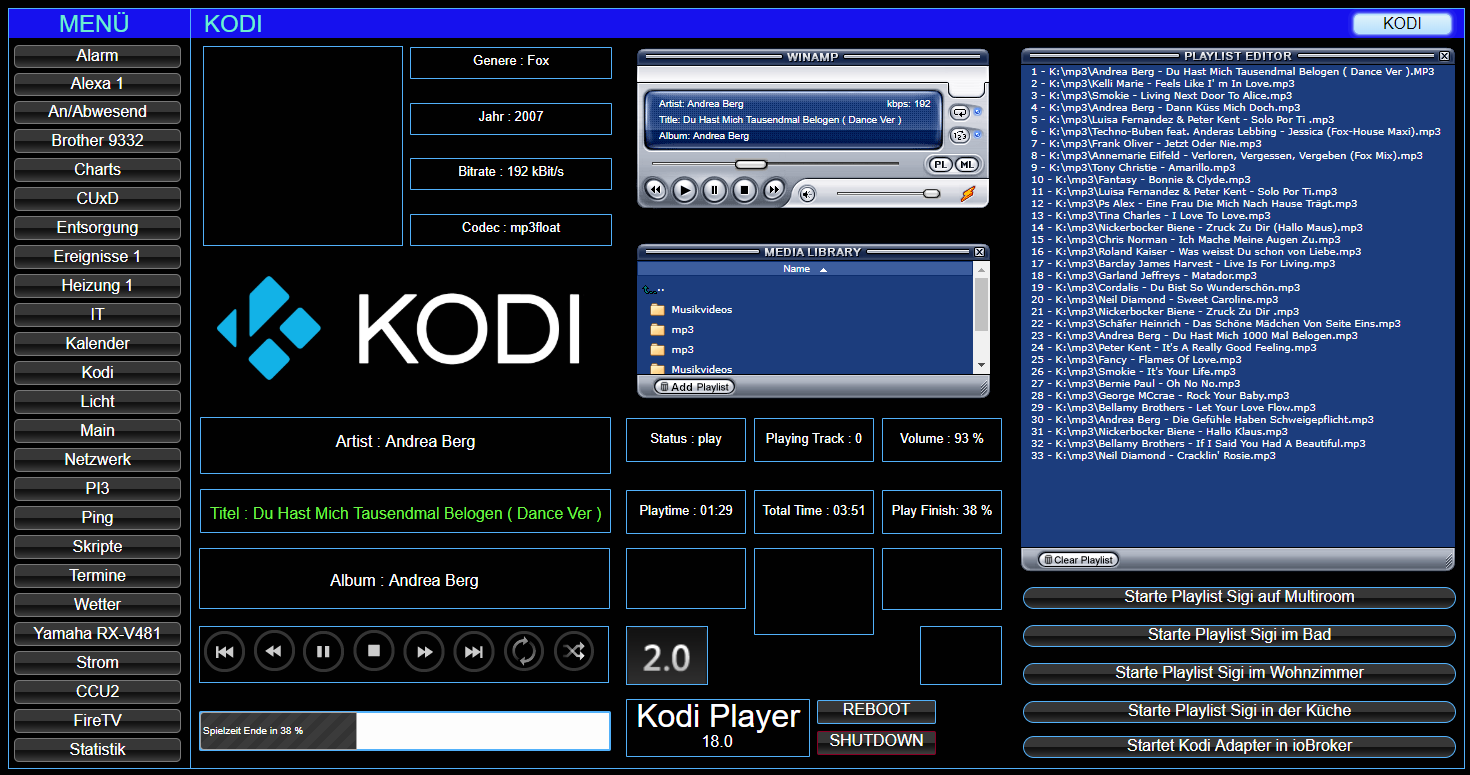Image resolution: width=1470 pixels, height=775 pixels.
Task: Toggle Winamp shuffle 123 button
Action: point(960,135)
